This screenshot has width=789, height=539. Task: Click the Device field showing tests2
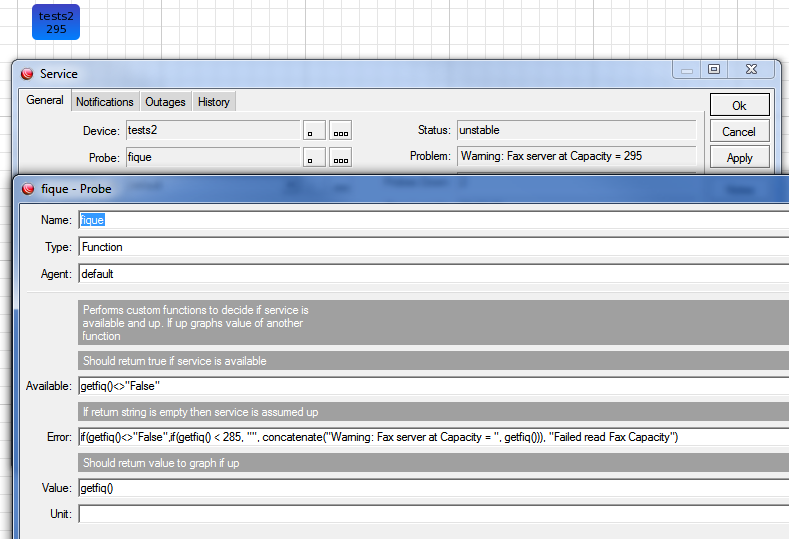click(213, 130)
